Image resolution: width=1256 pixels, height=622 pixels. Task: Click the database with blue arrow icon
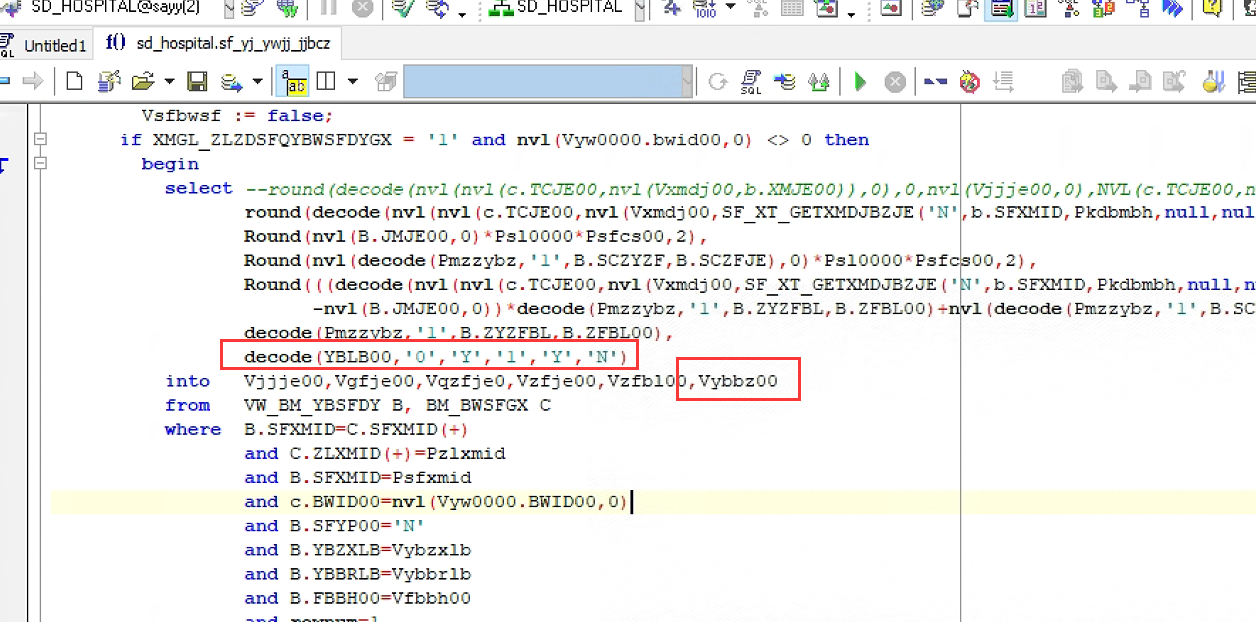click(x=785, y=81)
